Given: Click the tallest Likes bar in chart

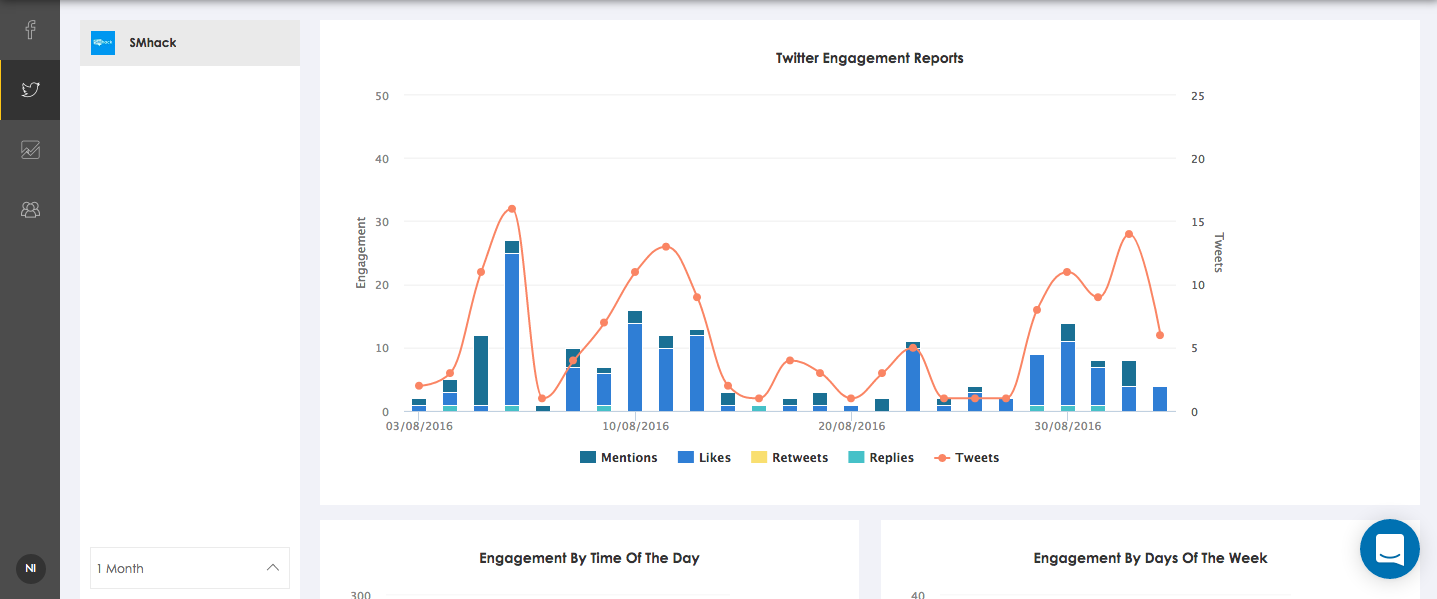Looking at the screenshot, I should coord(512,330).
